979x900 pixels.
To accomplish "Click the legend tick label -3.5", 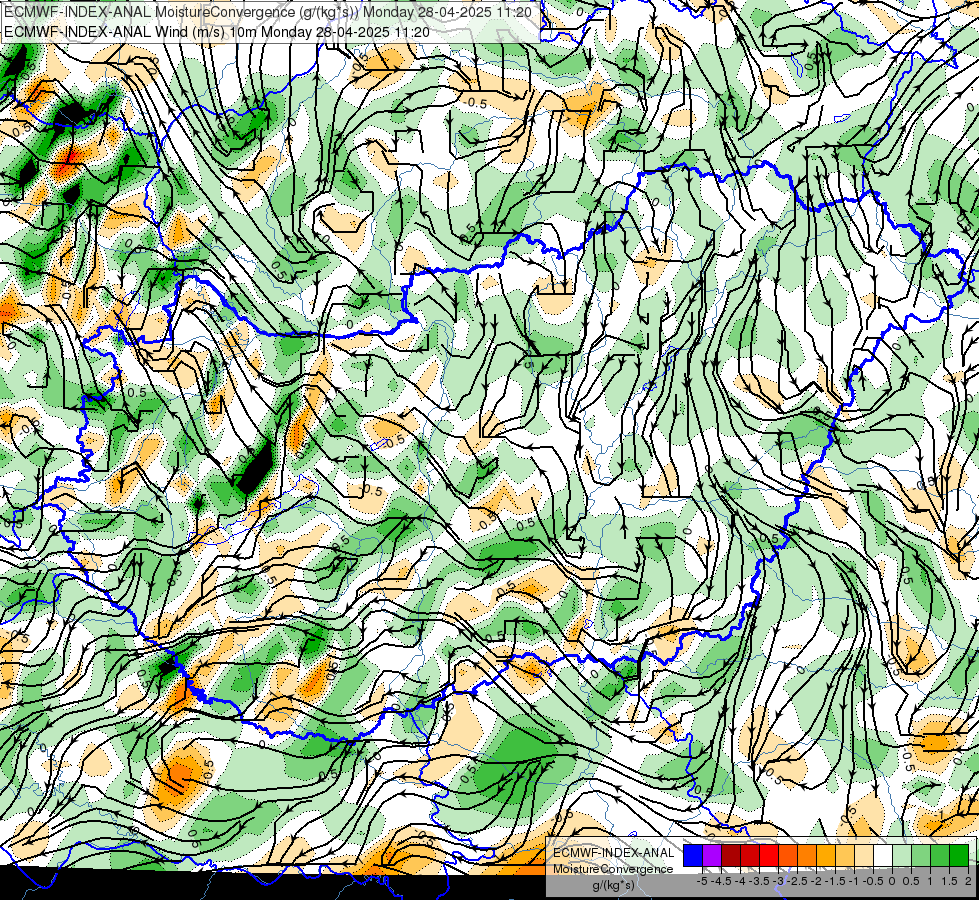I will 759,881.
